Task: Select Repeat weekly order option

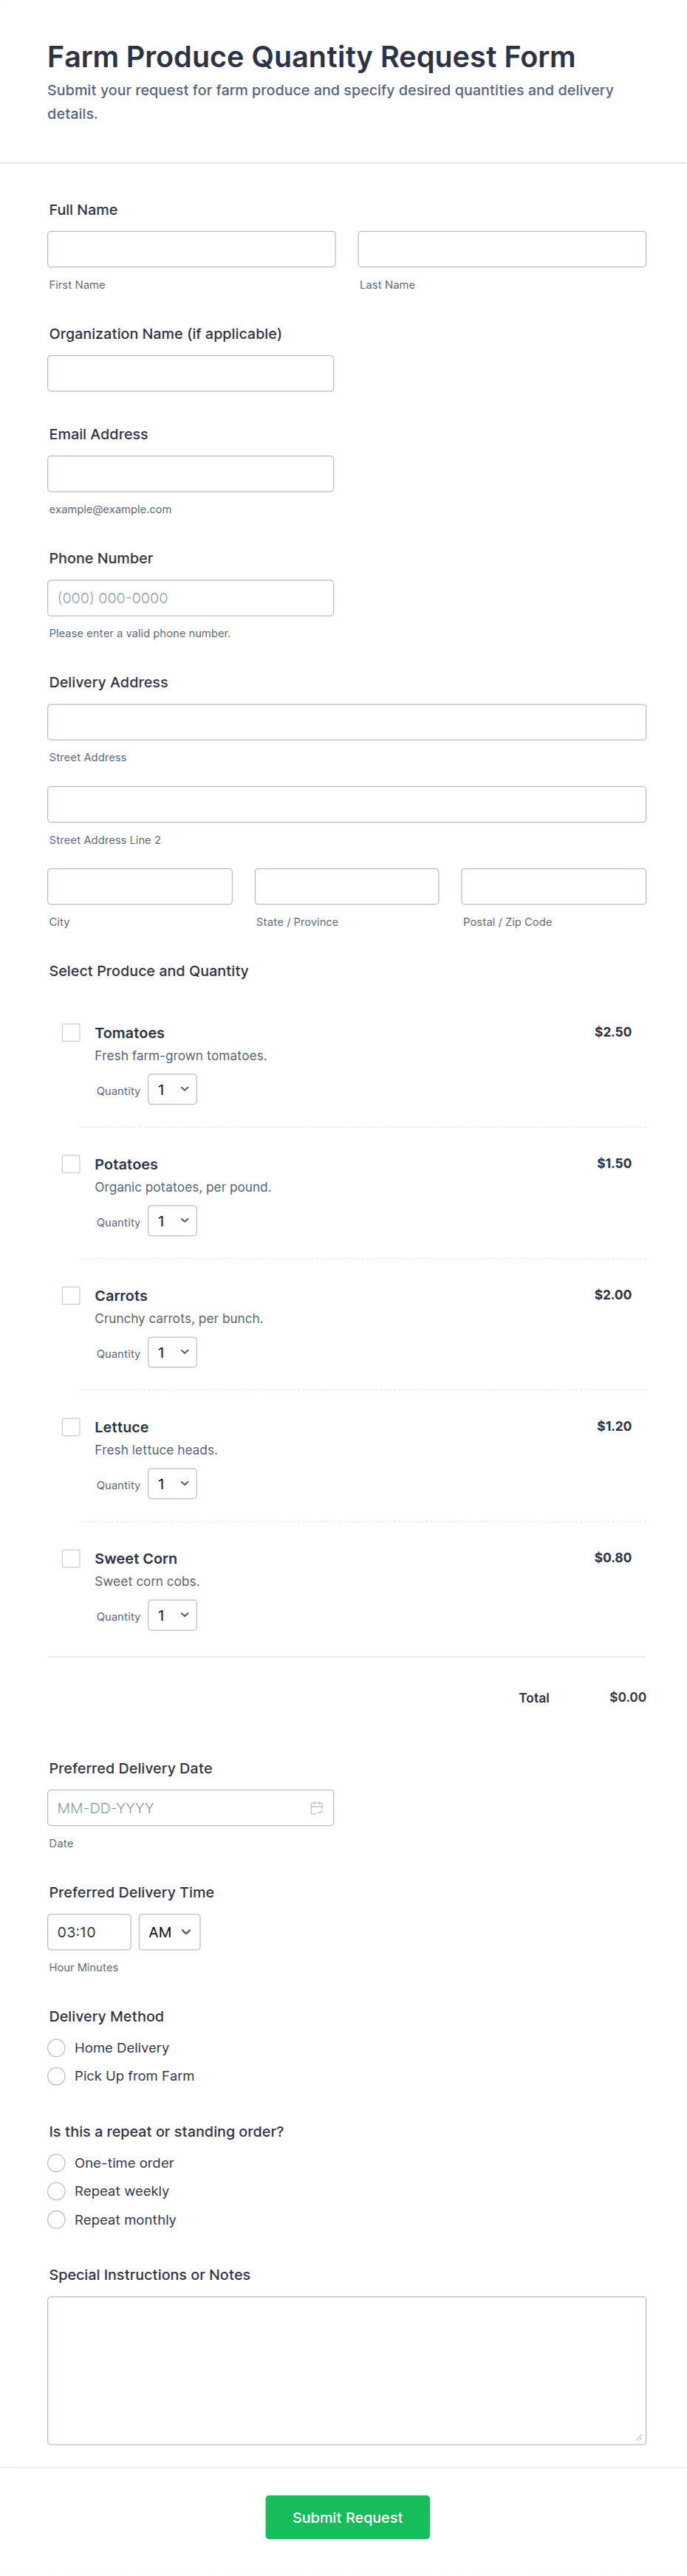Action: (x=57, y=2190)
